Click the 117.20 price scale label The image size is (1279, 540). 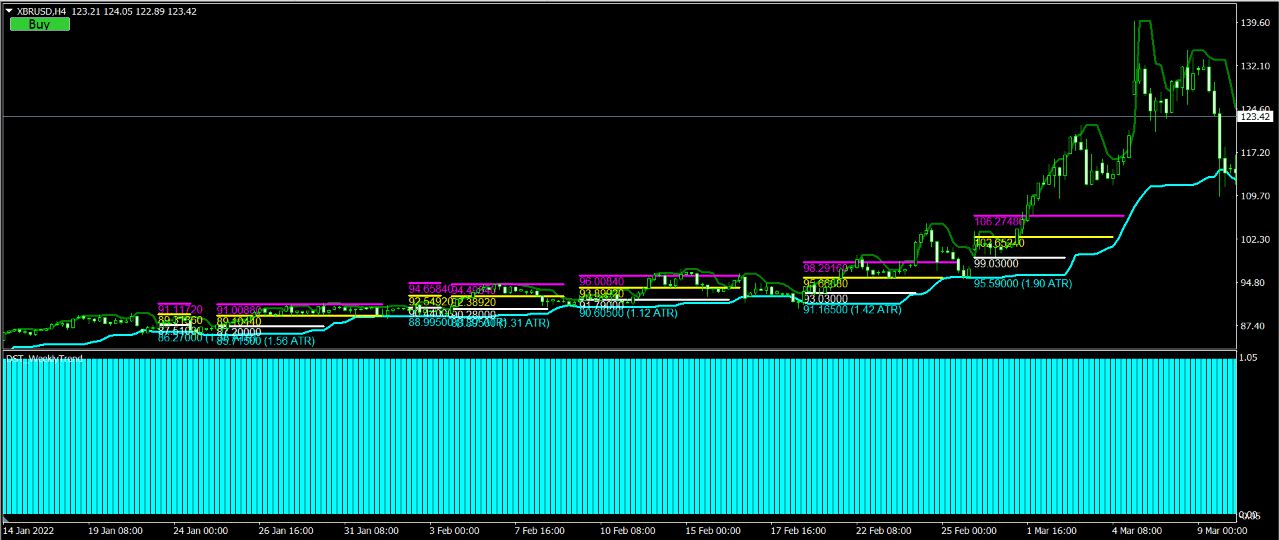[x=1254, y=153]
